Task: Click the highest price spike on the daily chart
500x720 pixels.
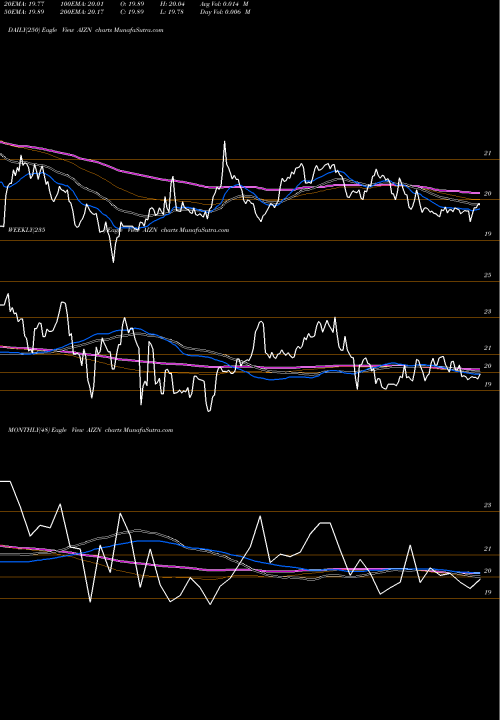Action: (225, 142)
